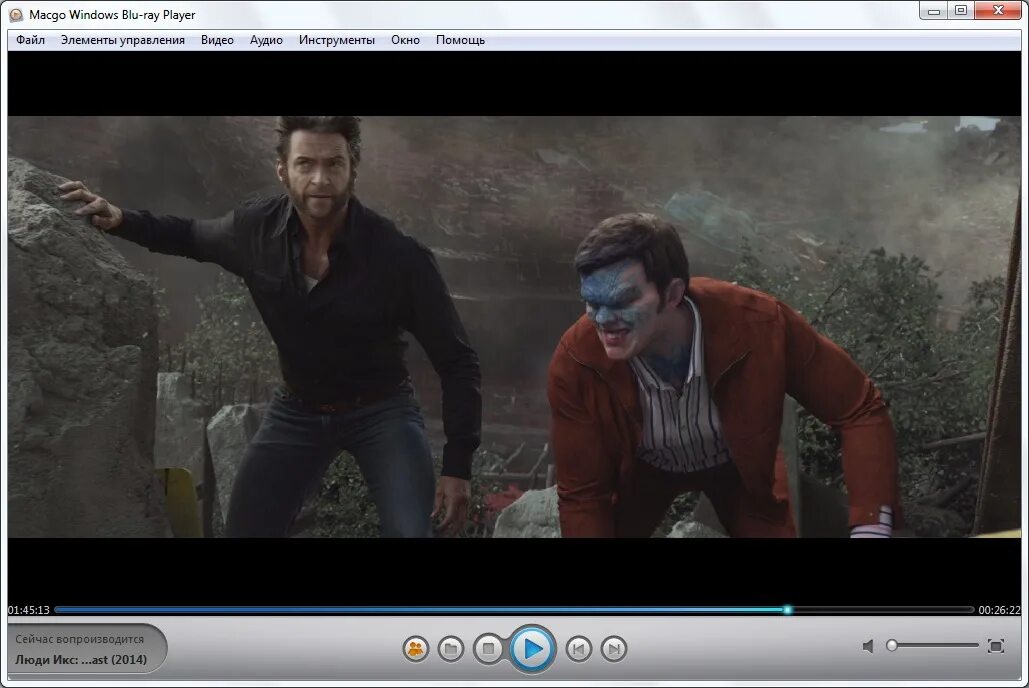Click the elapsed time 01:45:13
Screen dimensions: 1029x688
tap(29, 610)
